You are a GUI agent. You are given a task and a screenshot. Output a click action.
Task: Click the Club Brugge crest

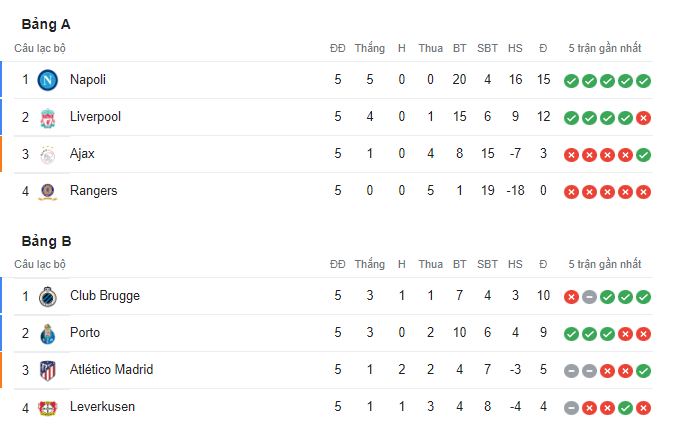click(x=48, y=297)
